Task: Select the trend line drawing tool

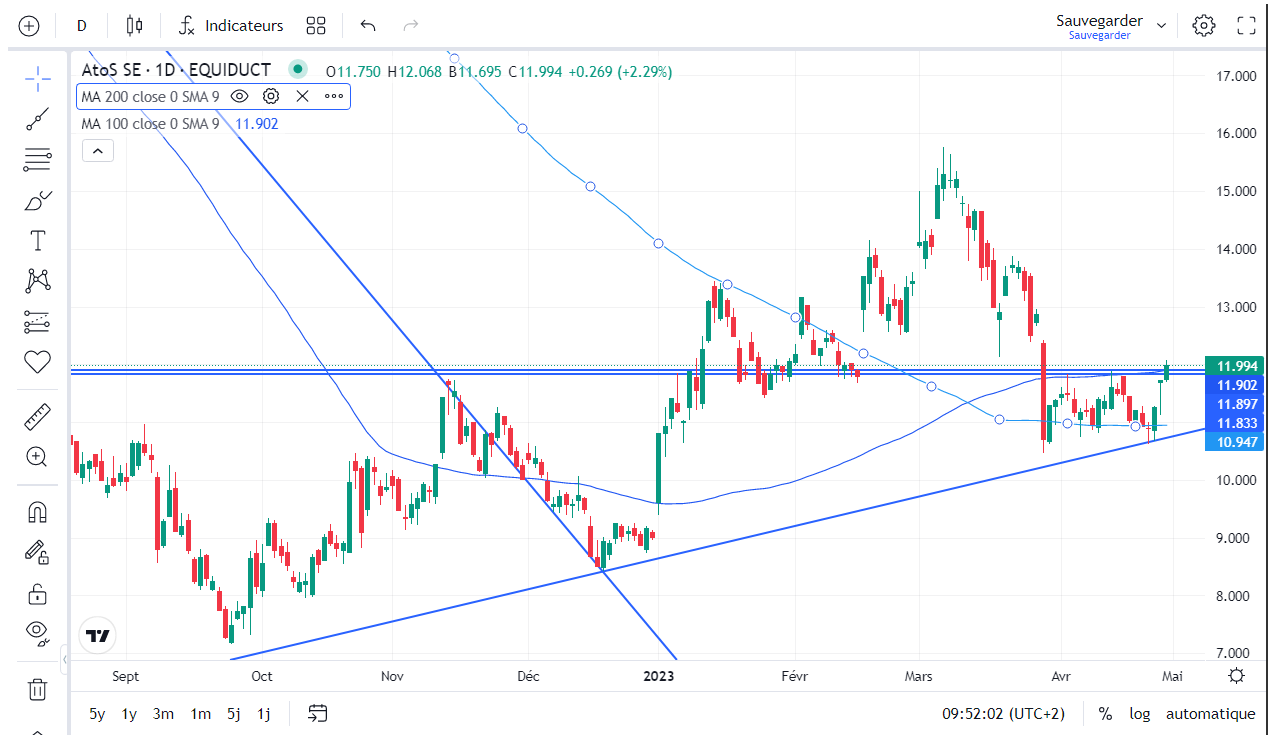Action: [37, 121]
